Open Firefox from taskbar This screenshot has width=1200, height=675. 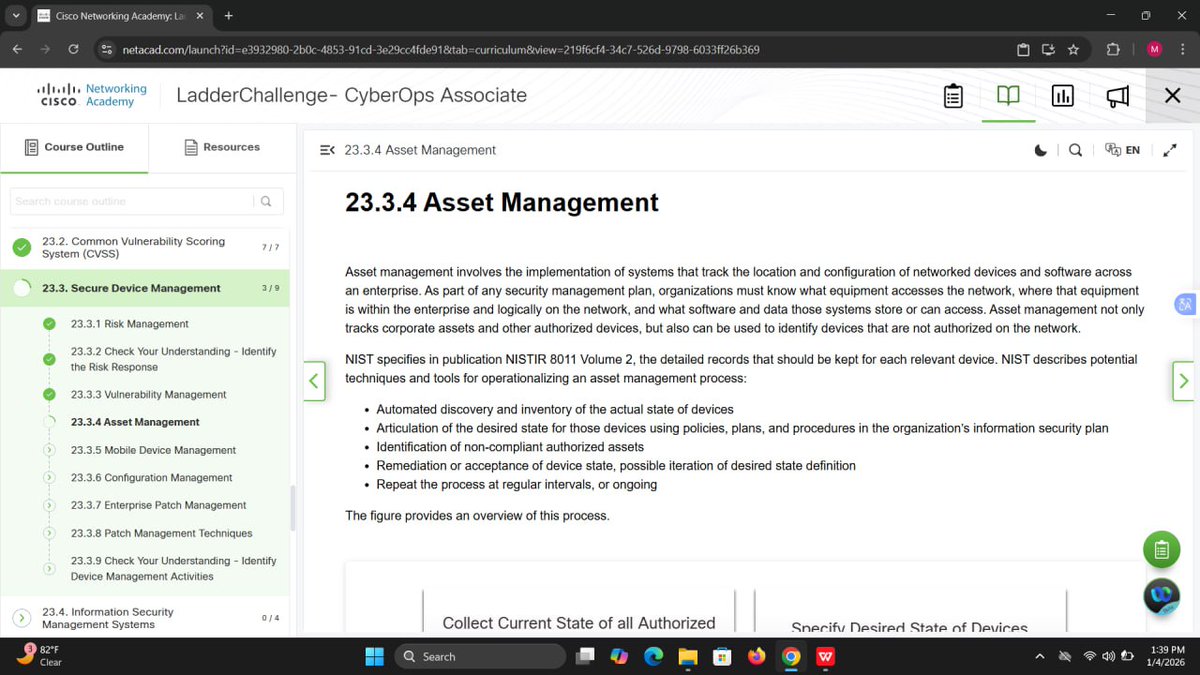[756, 656]
